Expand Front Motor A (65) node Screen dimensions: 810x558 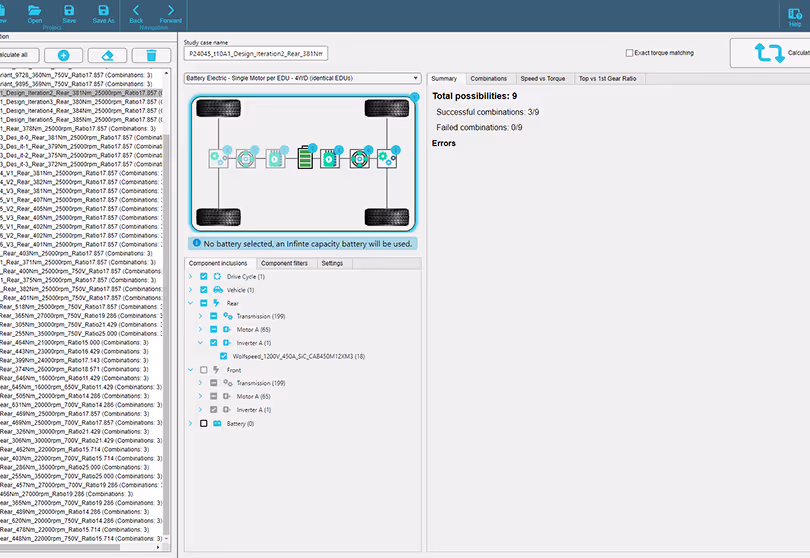[200, 396]
